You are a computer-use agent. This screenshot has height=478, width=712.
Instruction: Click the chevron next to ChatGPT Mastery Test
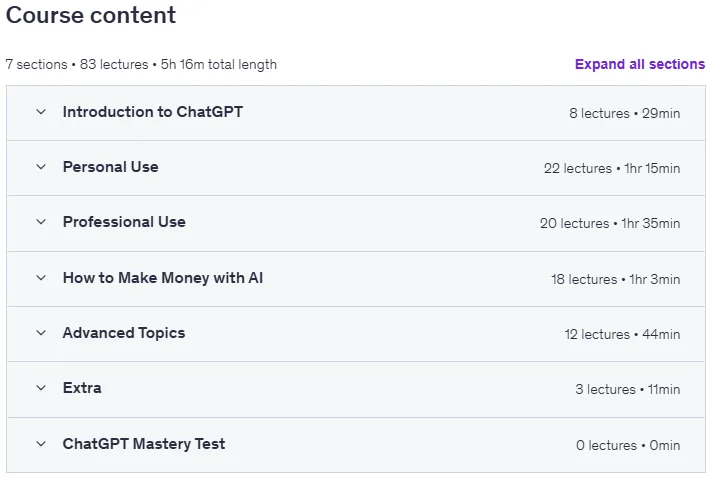point(41,444)
